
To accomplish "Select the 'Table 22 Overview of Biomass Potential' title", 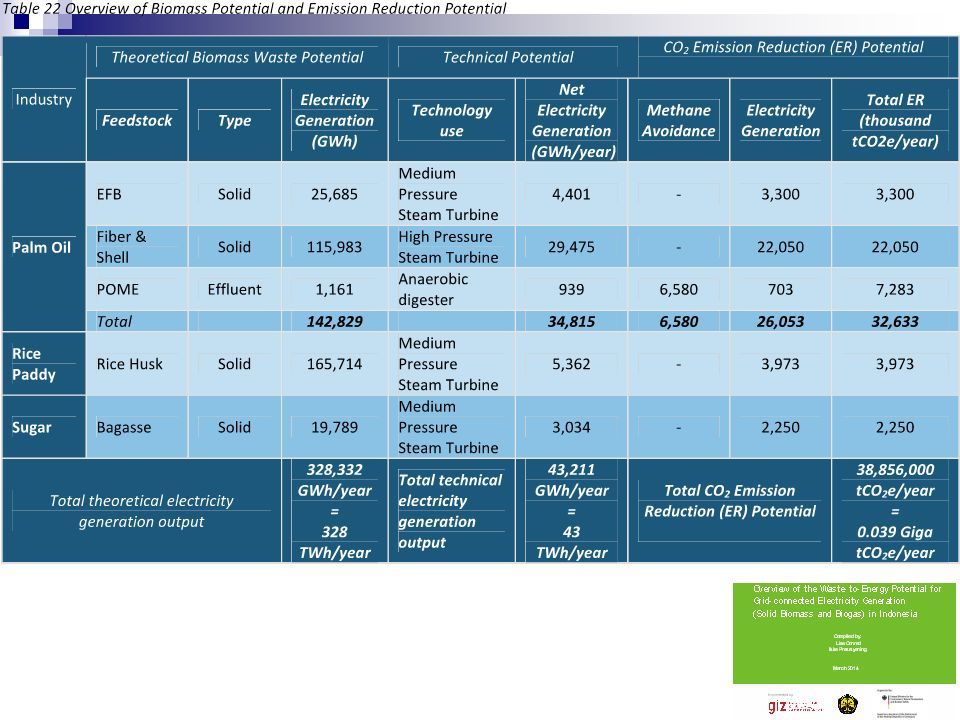I will click(x=254, y=8).
